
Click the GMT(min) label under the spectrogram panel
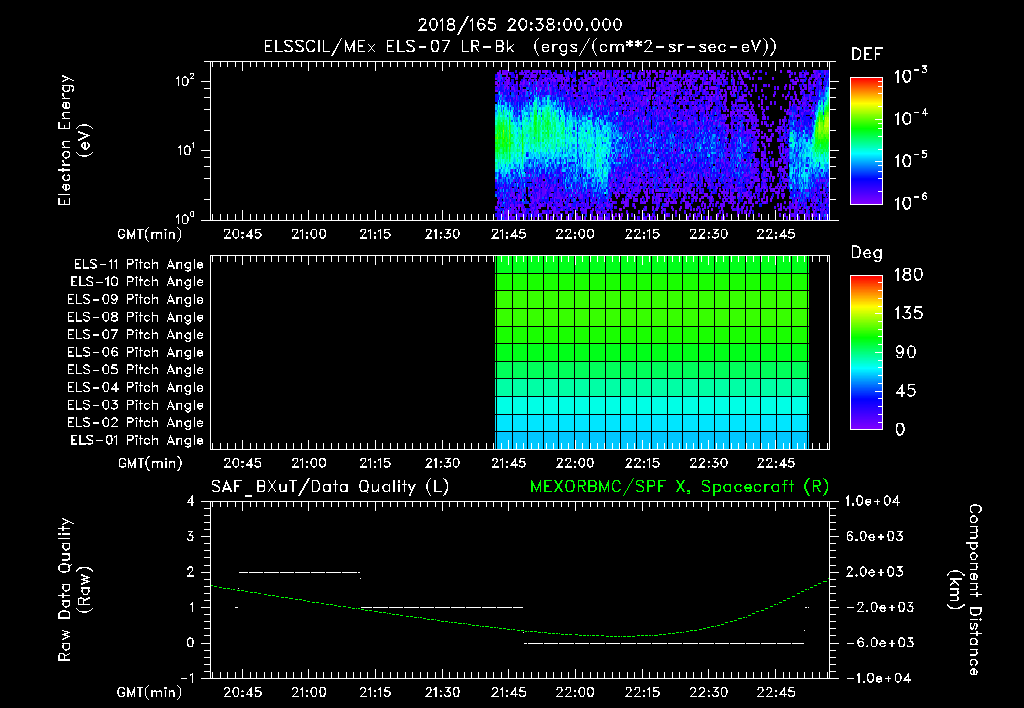pyautogui.click(x=150, y=234)
